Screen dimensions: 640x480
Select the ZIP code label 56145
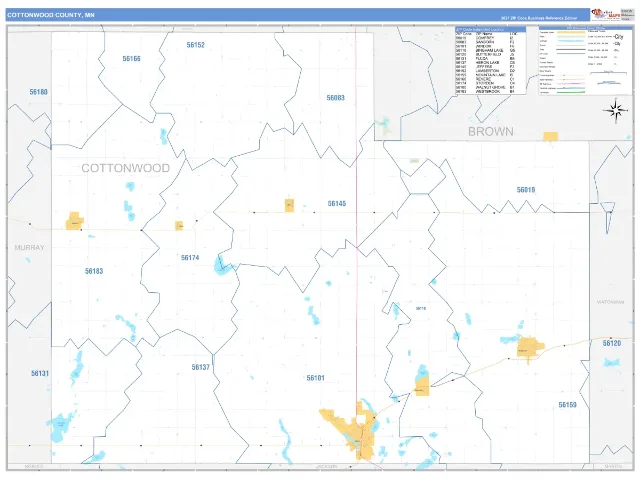coord(337,203)
